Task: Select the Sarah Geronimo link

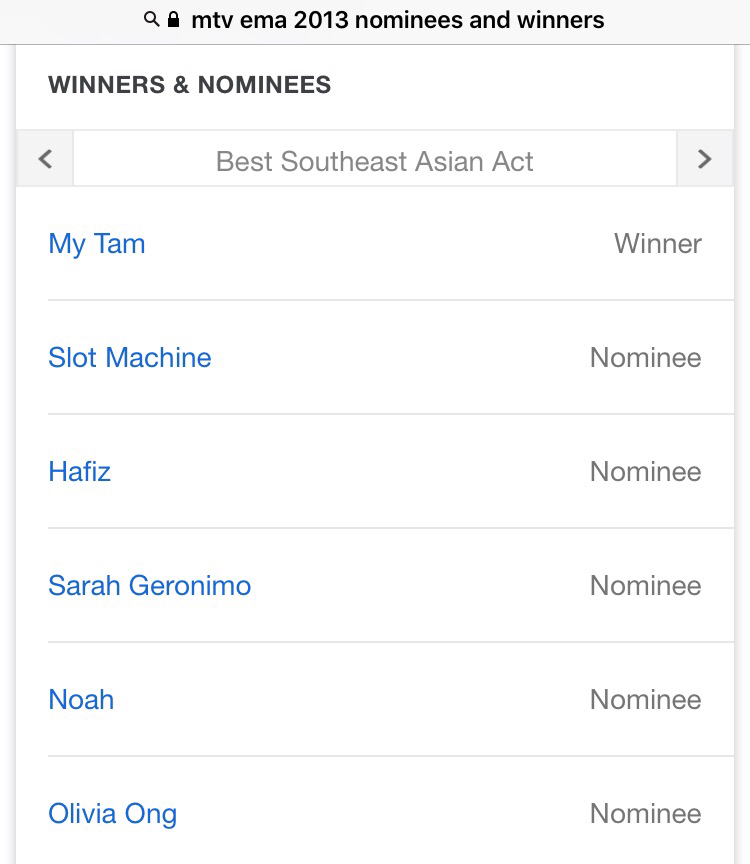Action: (x=150, y=586)
